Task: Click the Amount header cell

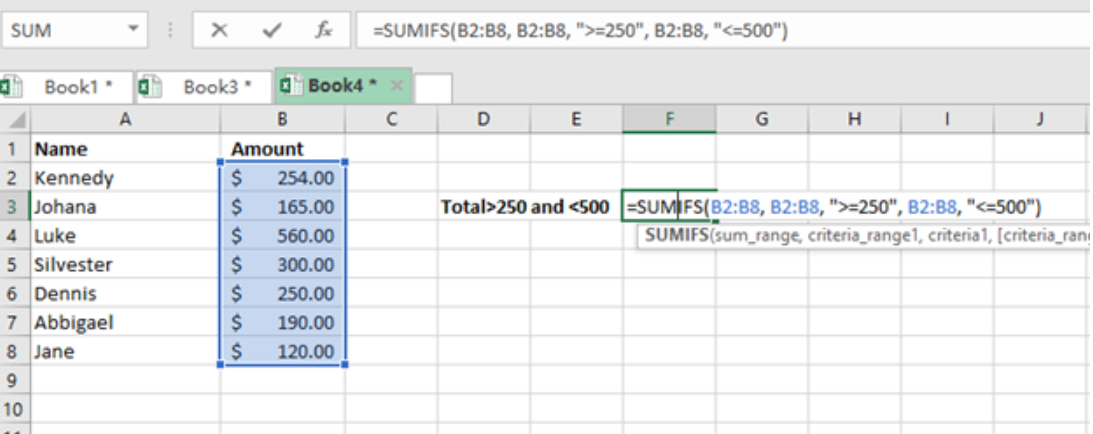Action: tap(282, 148)
